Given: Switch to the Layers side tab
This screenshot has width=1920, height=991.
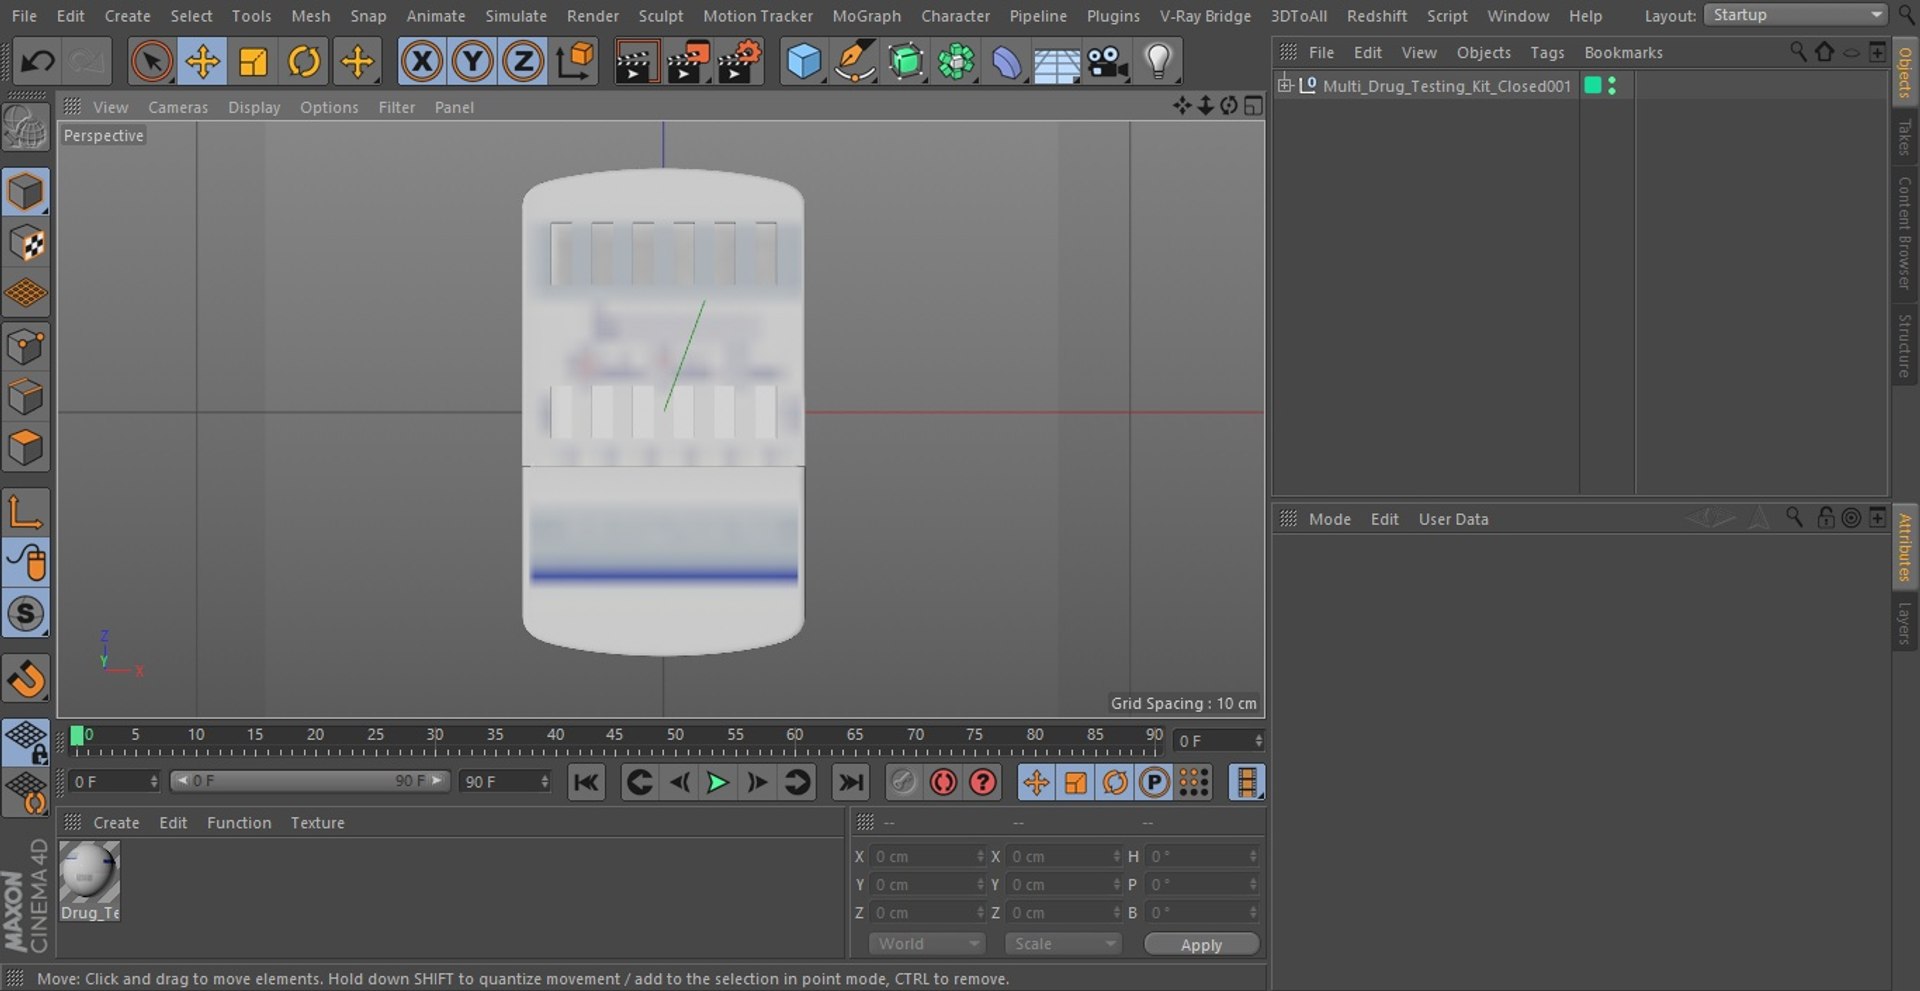Looking at the screenshot, I should (x=1904, y=623).
